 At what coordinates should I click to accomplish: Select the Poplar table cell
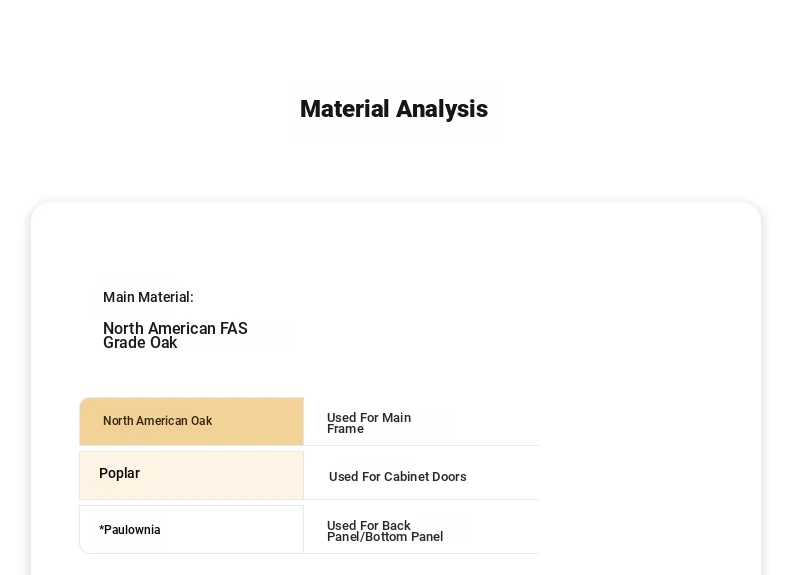click(x=191, y=475)
